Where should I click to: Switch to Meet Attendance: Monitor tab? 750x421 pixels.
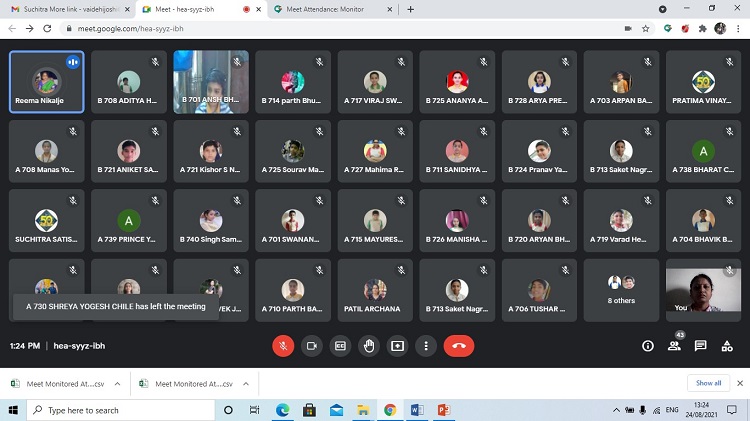(x=328, y=9)
